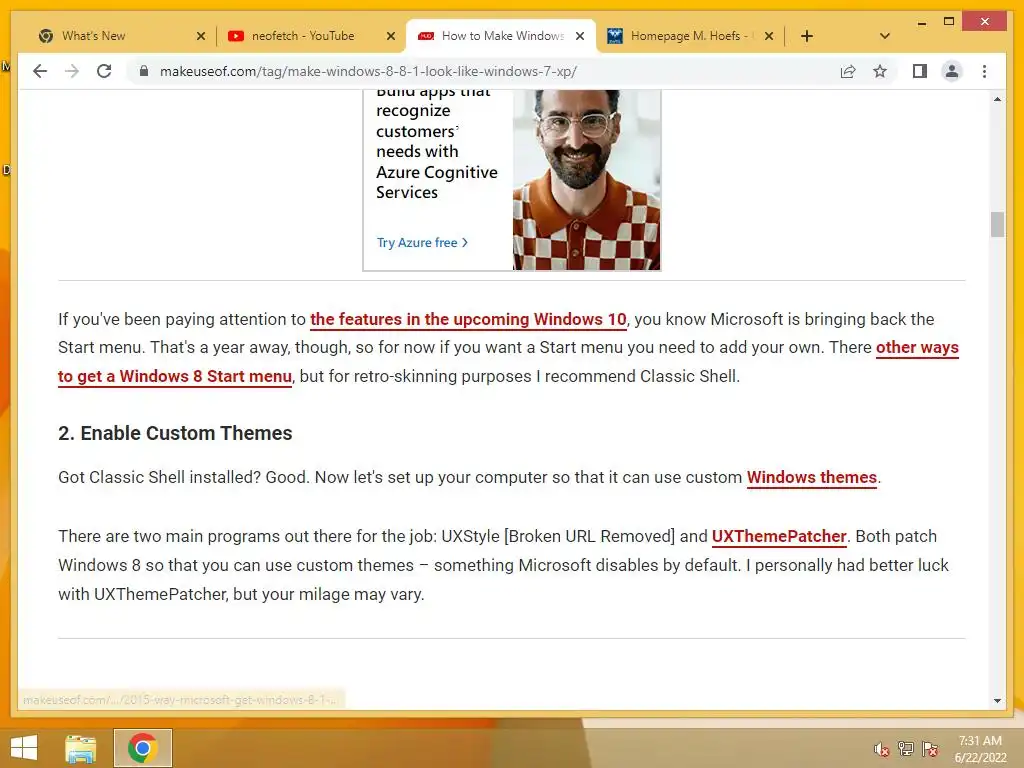Click the '2. Enable Custom Themes' heading

coord(175,433)
